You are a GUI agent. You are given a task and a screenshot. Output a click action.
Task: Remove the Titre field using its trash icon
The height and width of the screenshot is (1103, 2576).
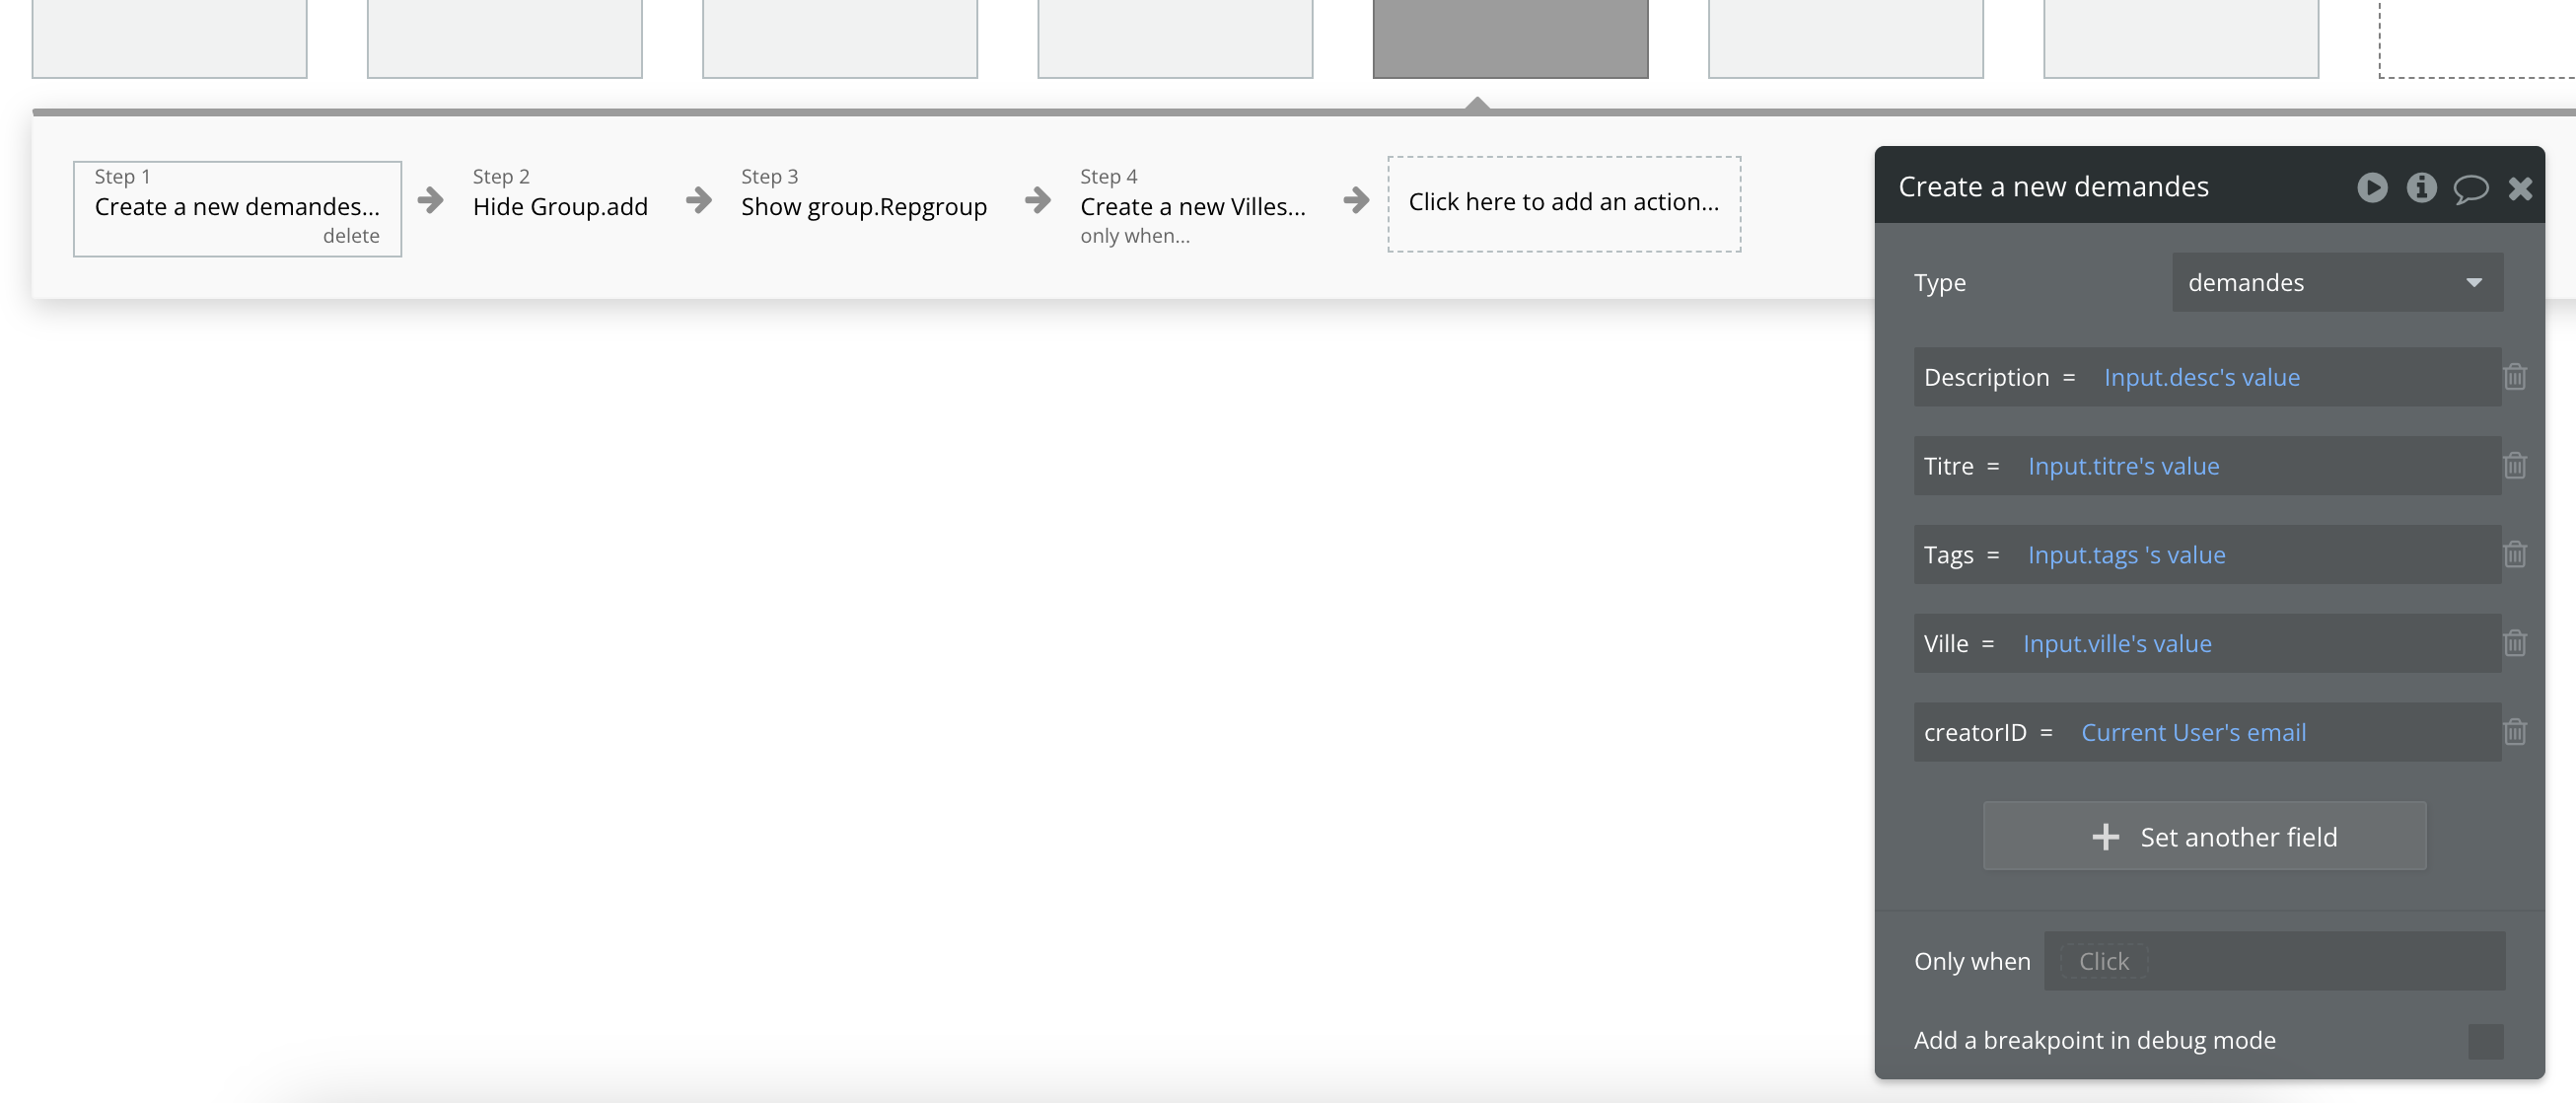click(2515, 466)
